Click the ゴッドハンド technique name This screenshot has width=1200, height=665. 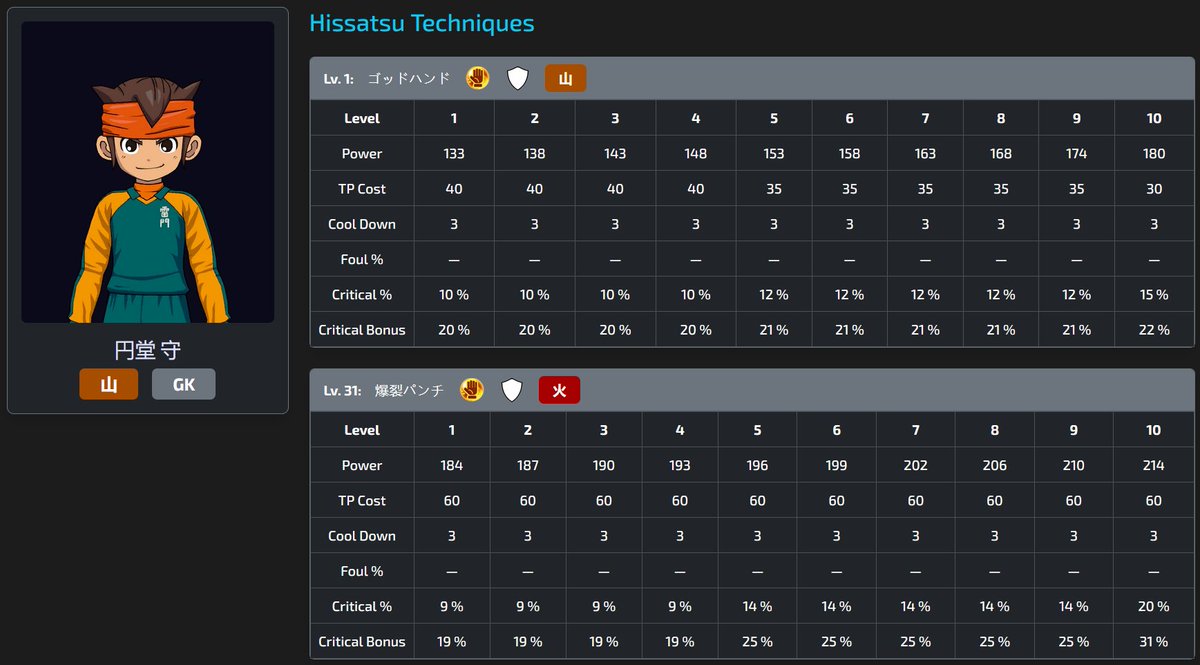point(409,78)
